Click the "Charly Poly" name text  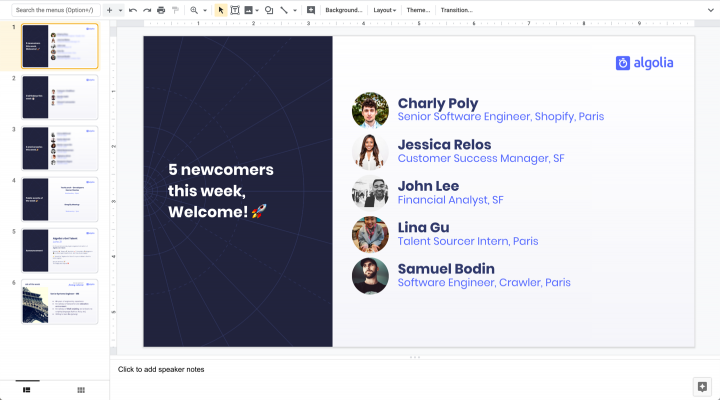(438, 104)
